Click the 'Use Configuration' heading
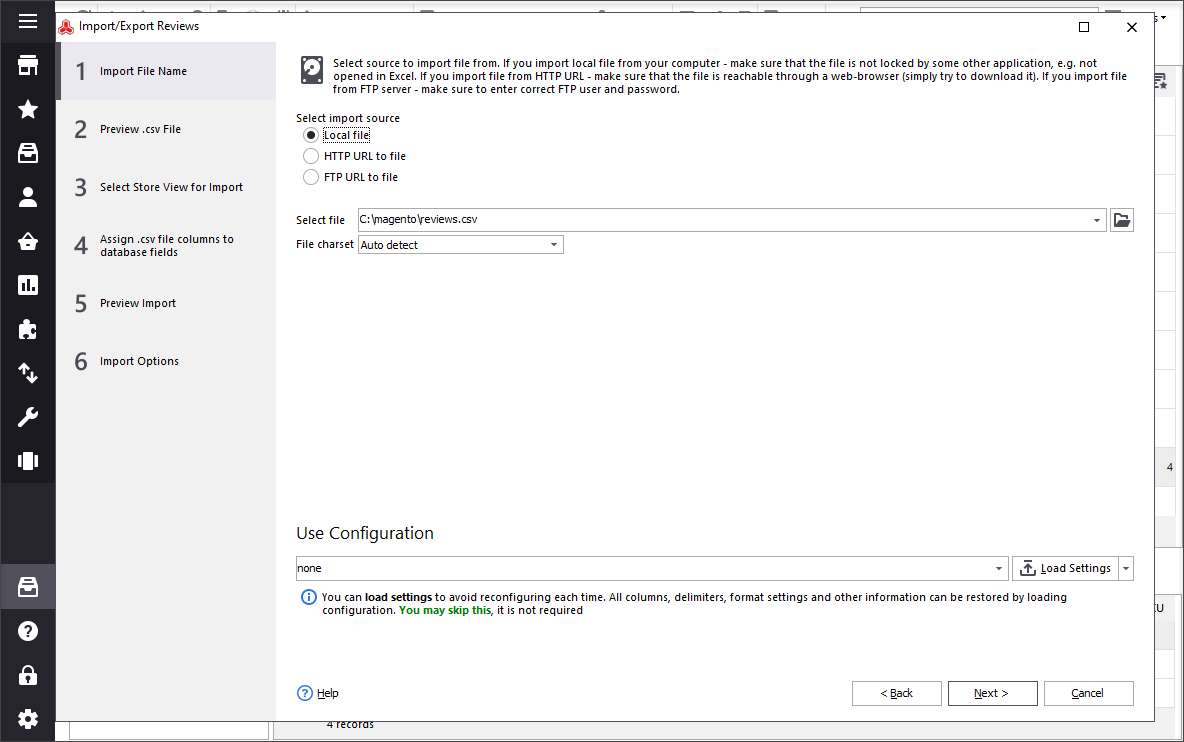 [365, 533]
